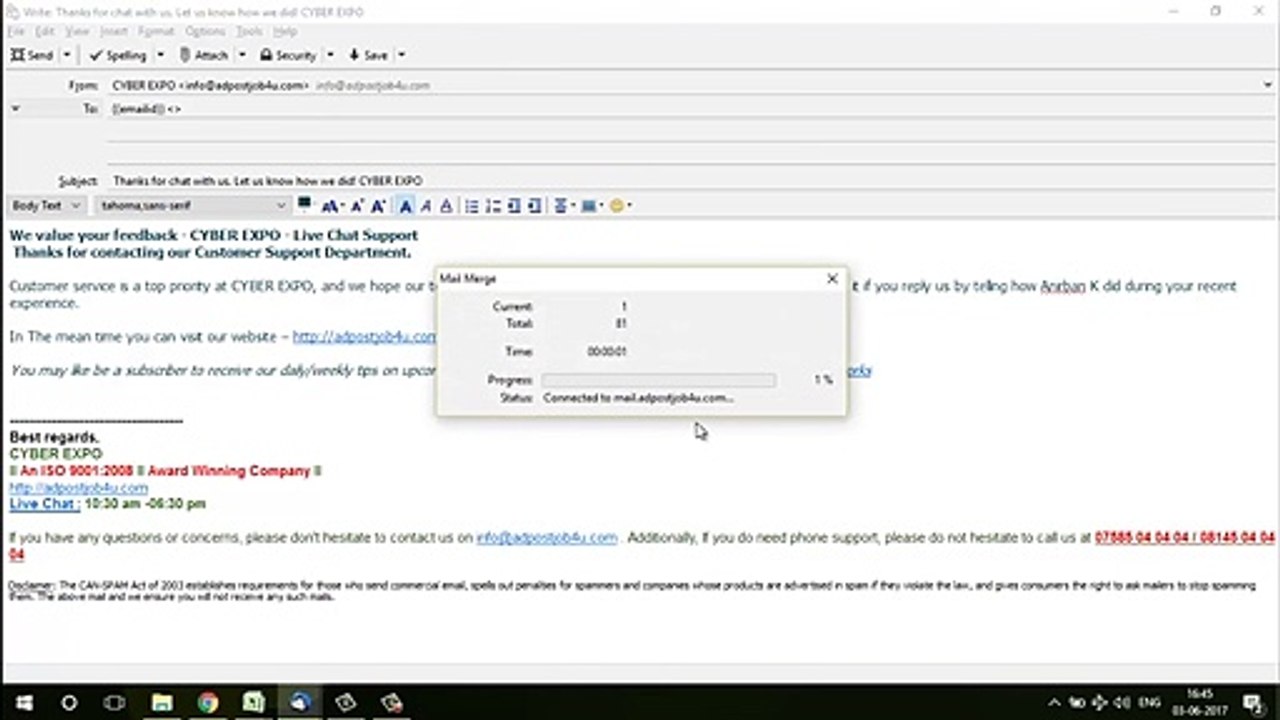Show hidden system tray icons

click(x=1054, y=703)
